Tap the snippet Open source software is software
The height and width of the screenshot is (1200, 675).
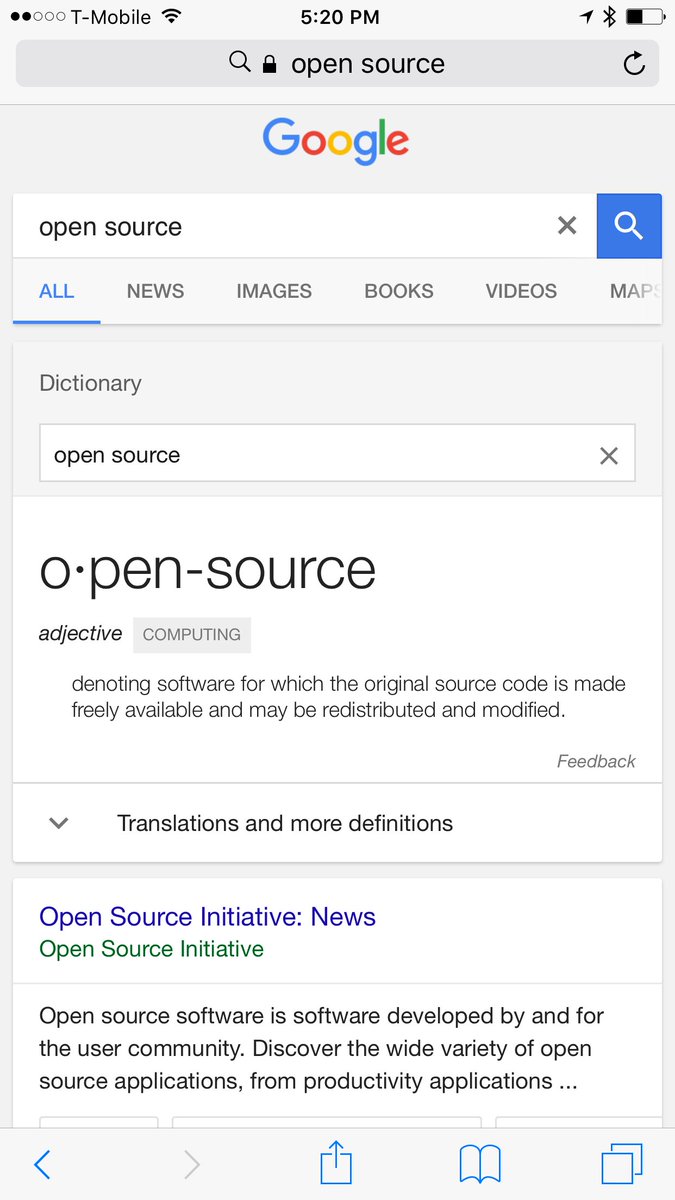pos(321,1048)
